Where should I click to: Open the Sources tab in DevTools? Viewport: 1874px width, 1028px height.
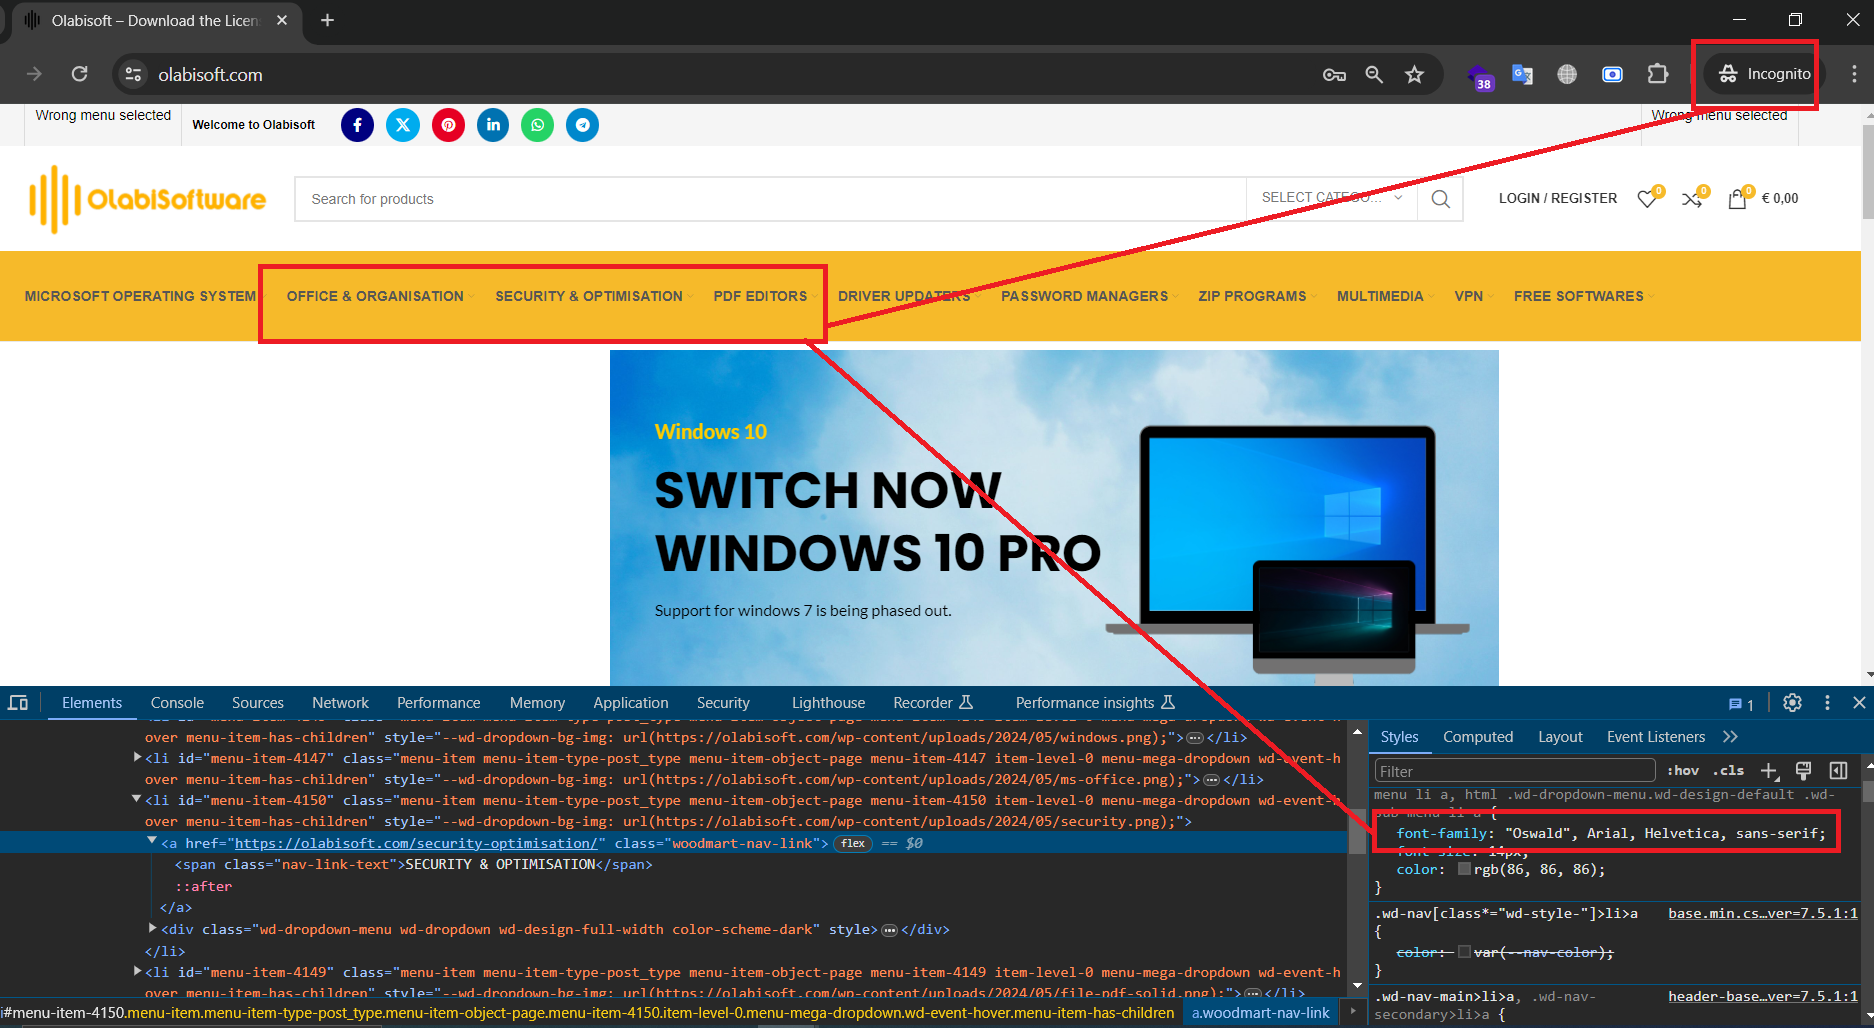(258, 703)
